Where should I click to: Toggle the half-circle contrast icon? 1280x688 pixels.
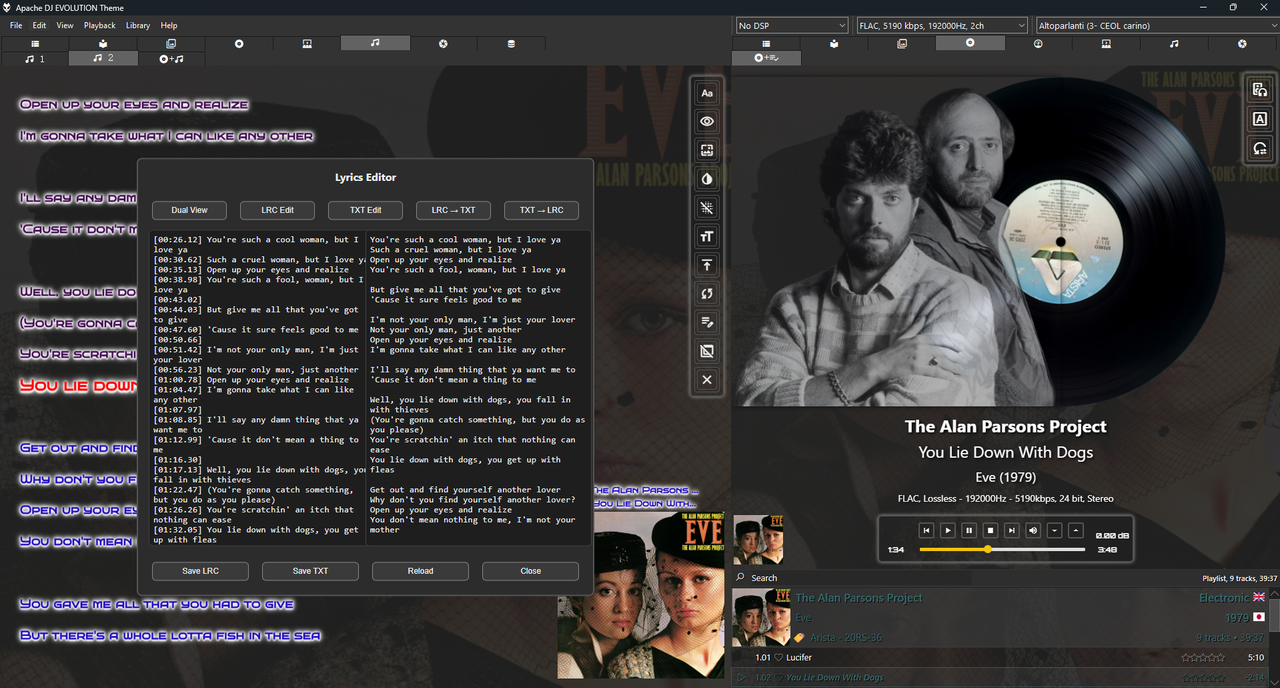[707, 179]
